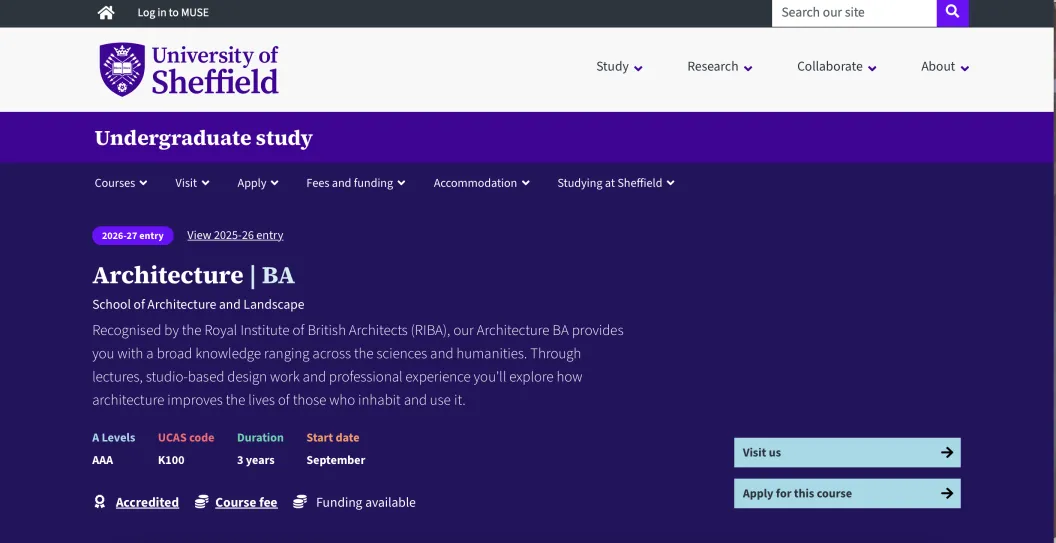Image resolution: width=1056 pixels, height=543 pixels.
Task: Open the Fees and funding submenu
Action: tap(356, 183)
